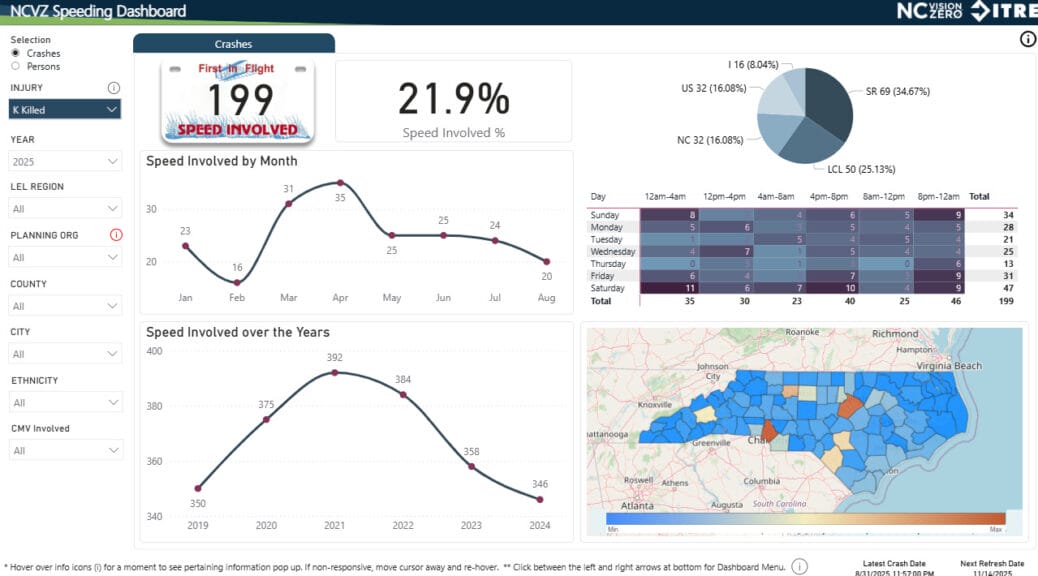Click the First in Flight license plate image
This screenshot has width=1038, height=576.
tap(238, 101)
